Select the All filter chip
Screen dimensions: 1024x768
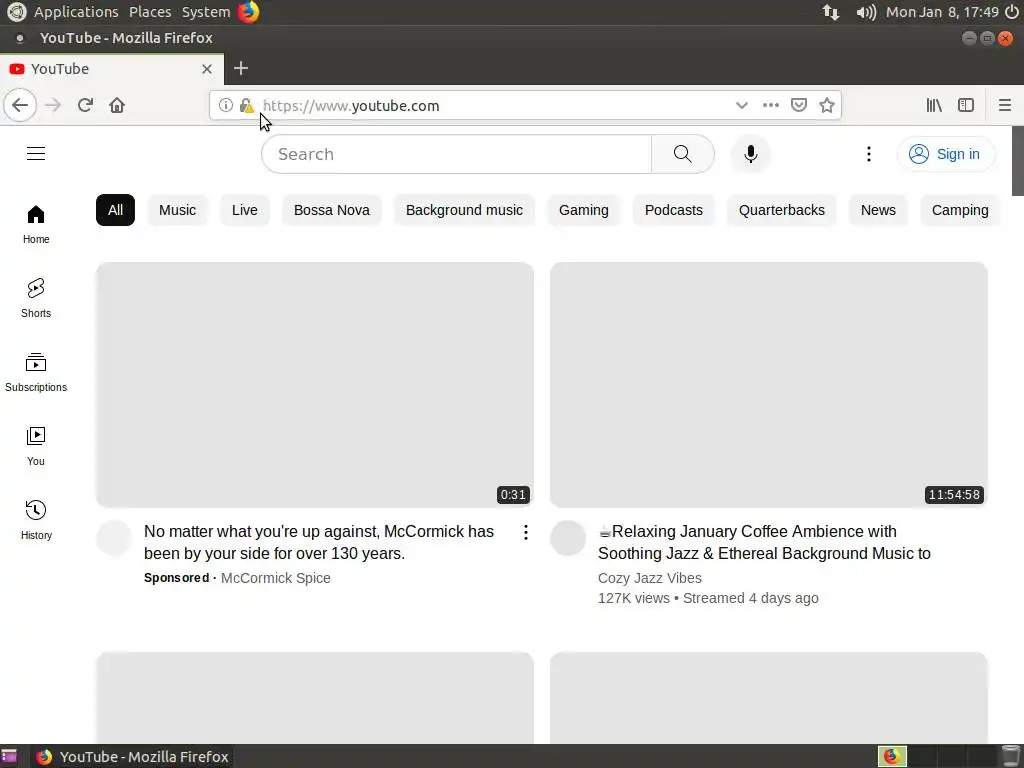click(116, 210)
